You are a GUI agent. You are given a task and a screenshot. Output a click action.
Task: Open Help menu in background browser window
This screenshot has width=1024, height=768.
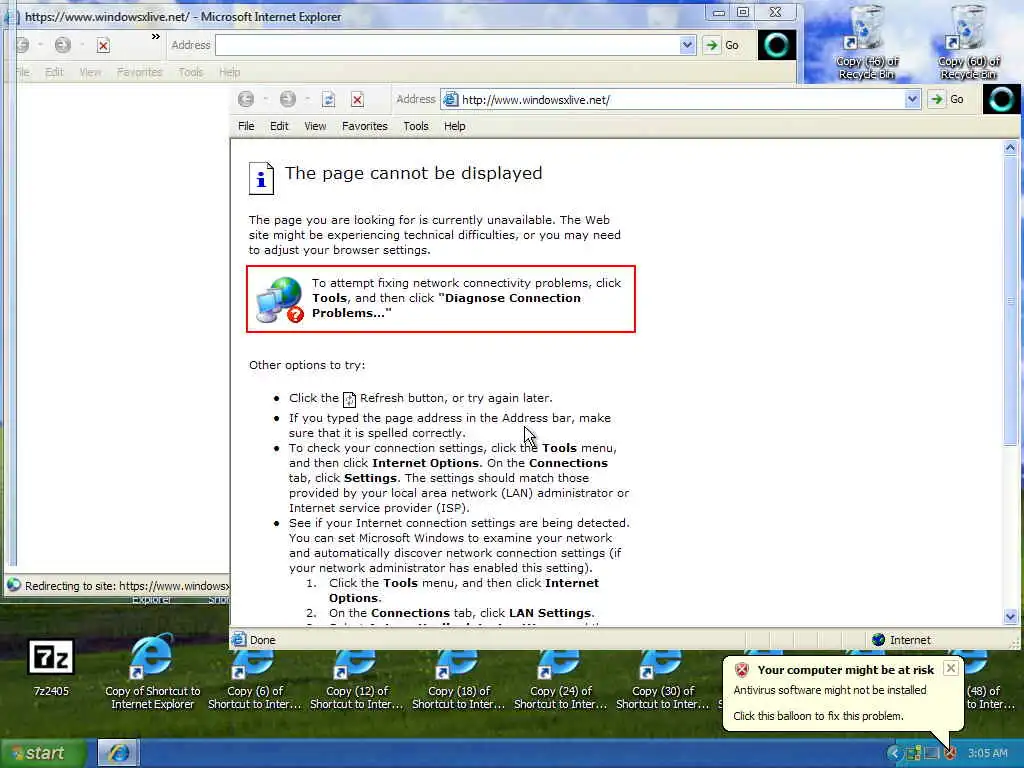point(229,72)
